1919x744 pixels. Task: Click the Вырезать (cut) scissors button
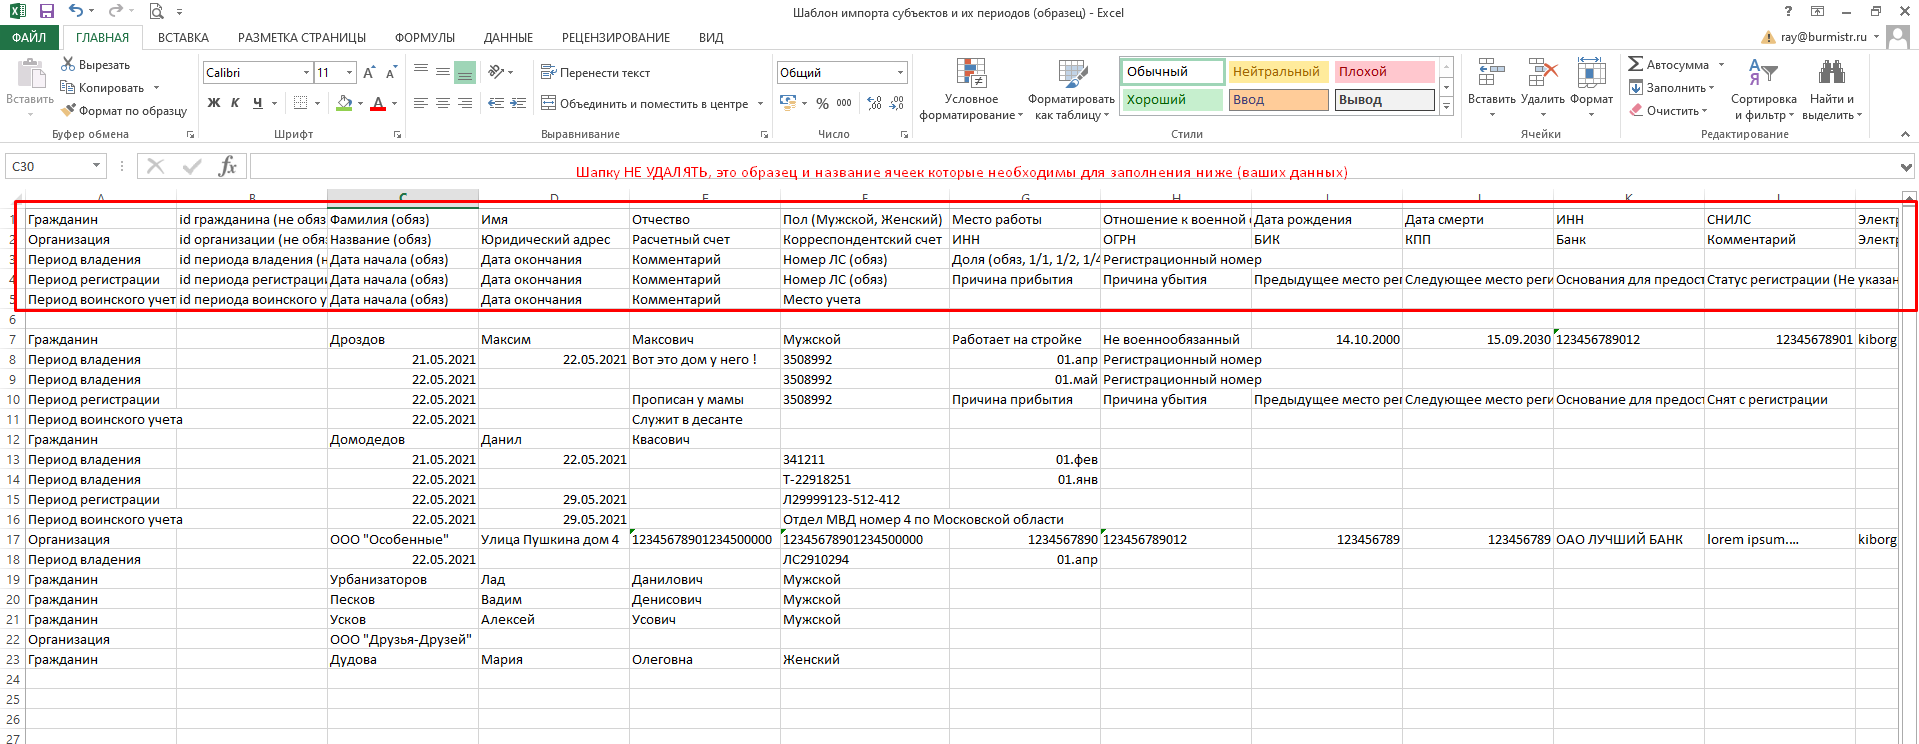[96, 64]
